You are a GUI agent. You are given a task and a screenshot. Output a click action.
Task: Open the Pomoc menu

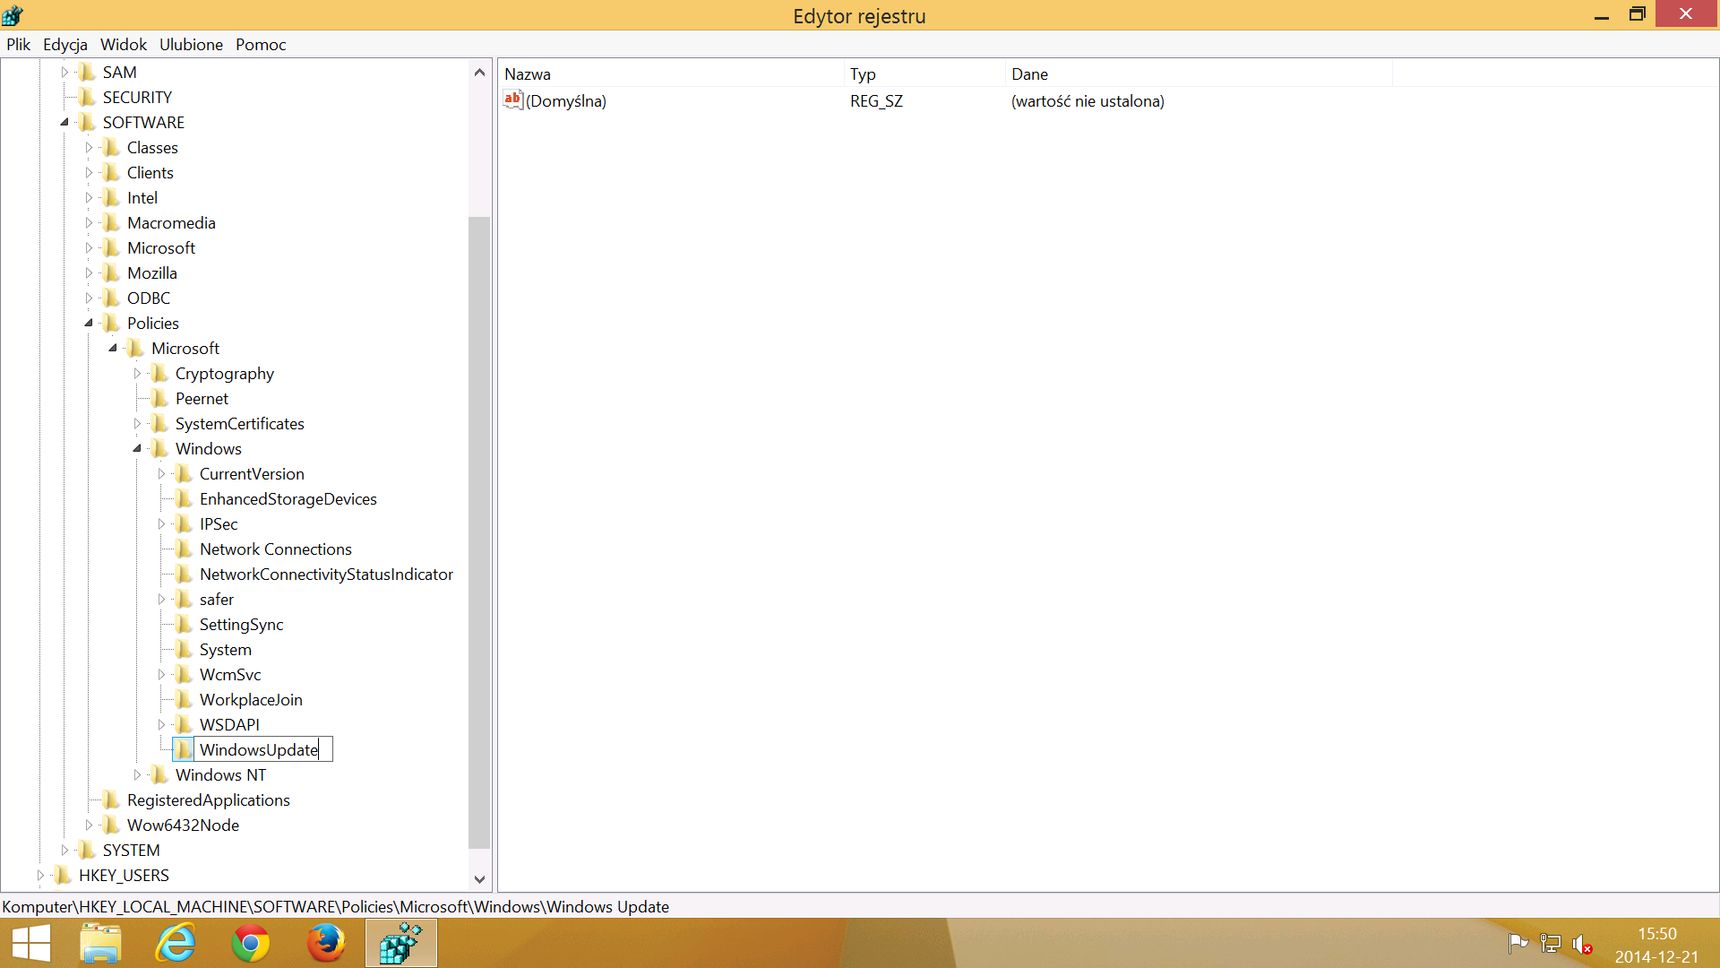pos(261,44)
